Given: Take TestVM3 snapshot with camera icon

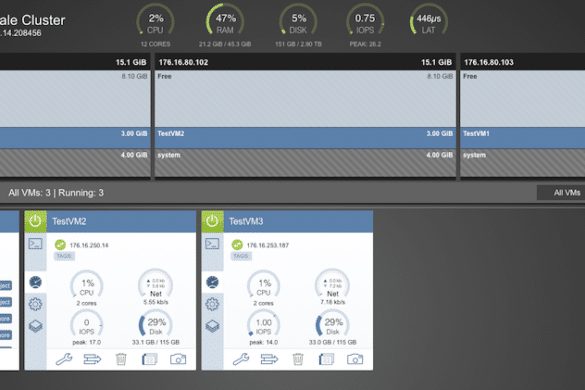Looking at the screenshot, I should (355, 359).
